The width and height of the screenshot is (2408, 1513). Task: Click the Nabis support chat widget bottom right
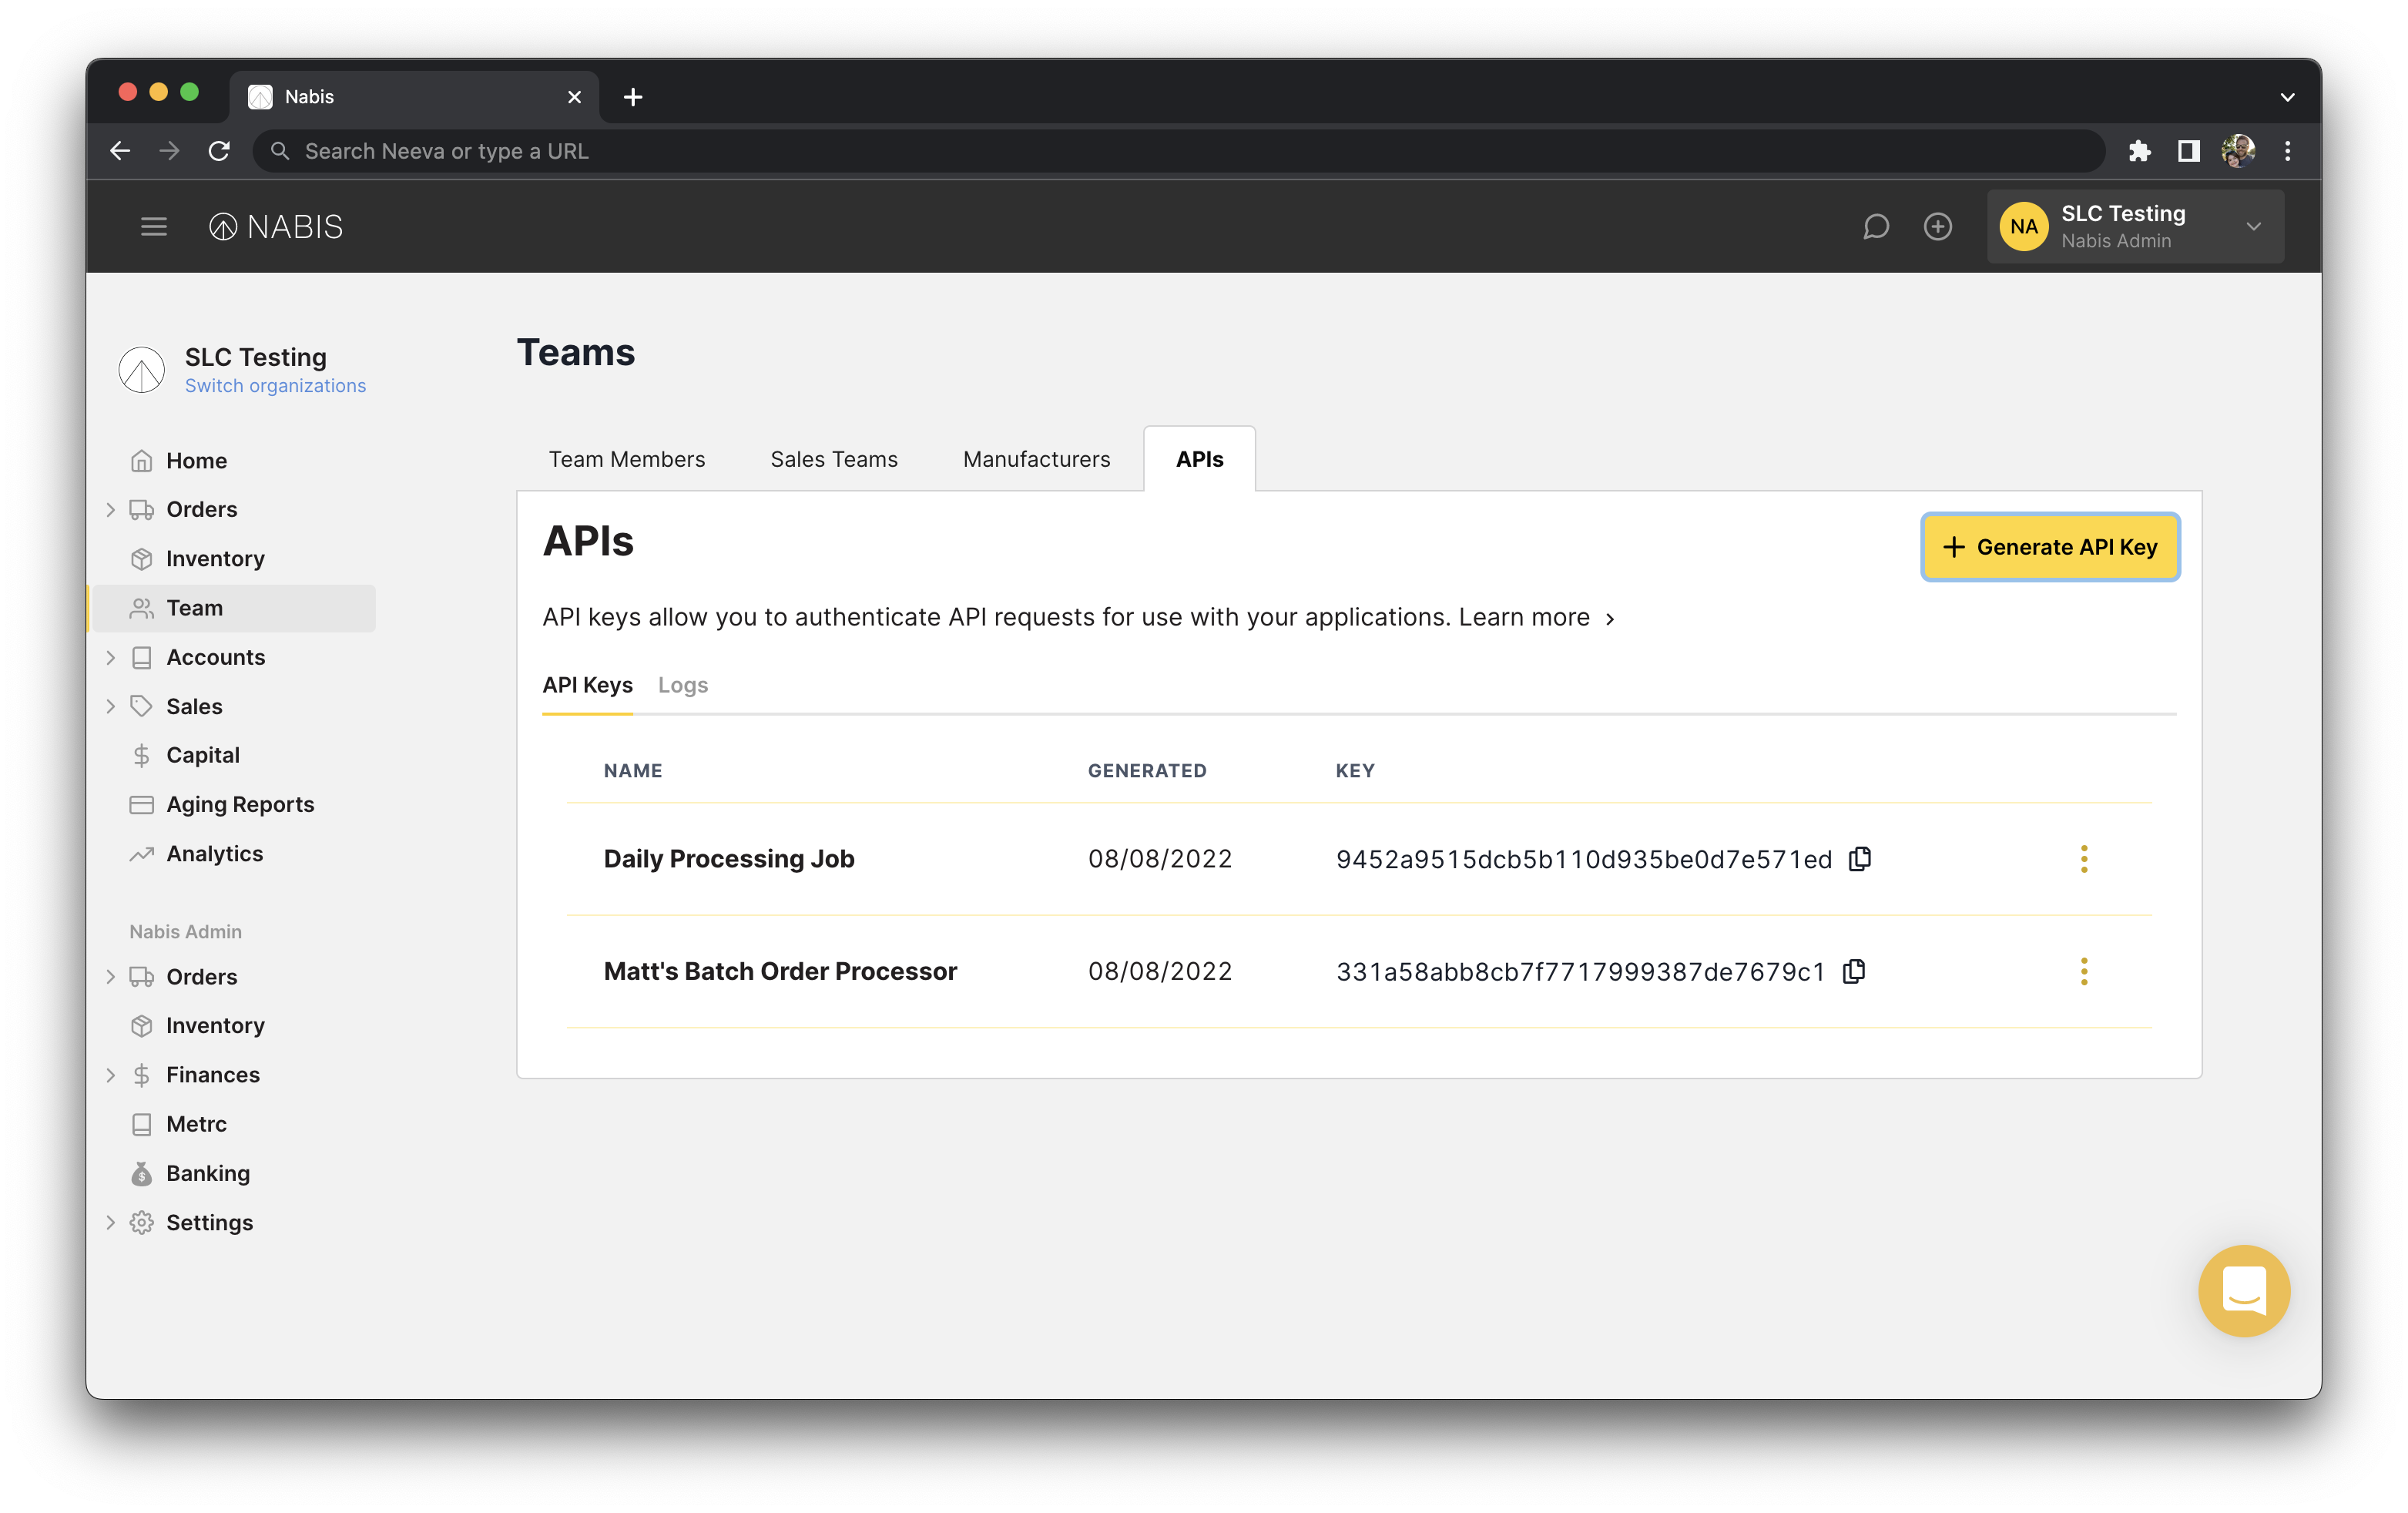(x=2246, y=1292)
